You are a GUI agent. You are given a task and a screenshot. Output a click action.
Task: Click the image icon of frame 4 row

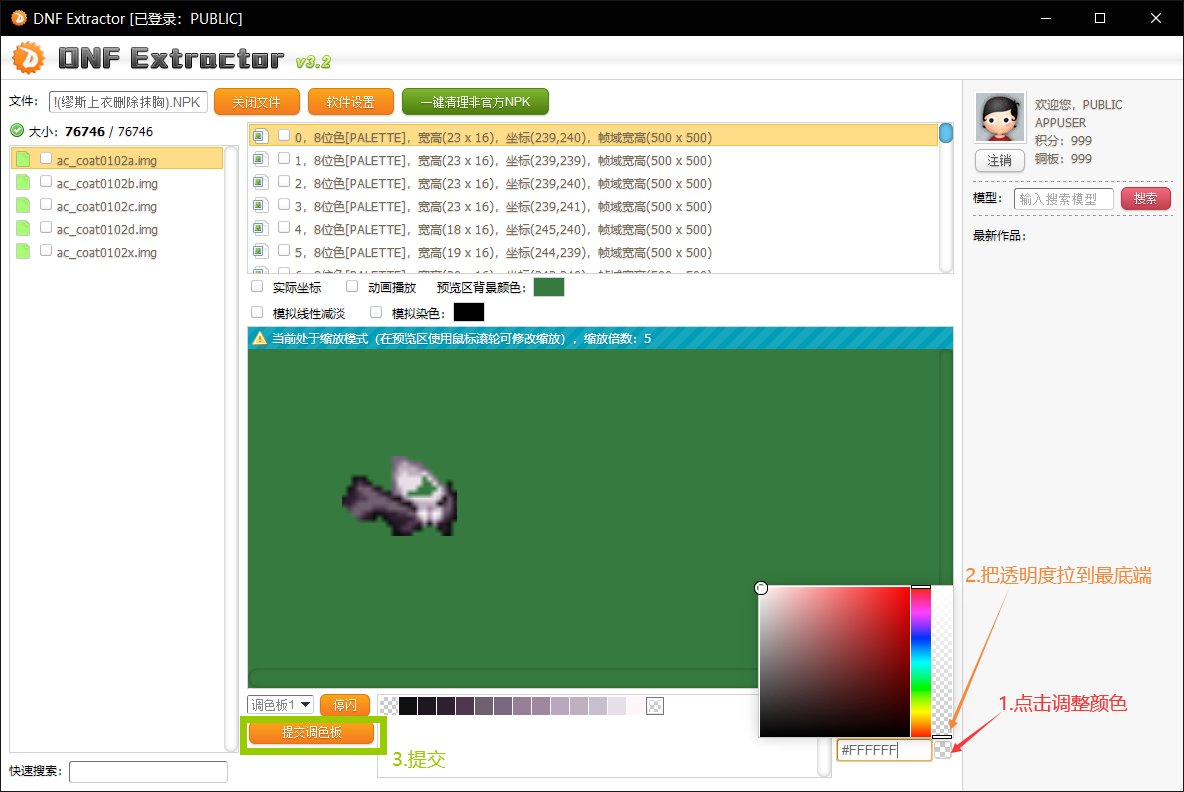pos(261,228)
